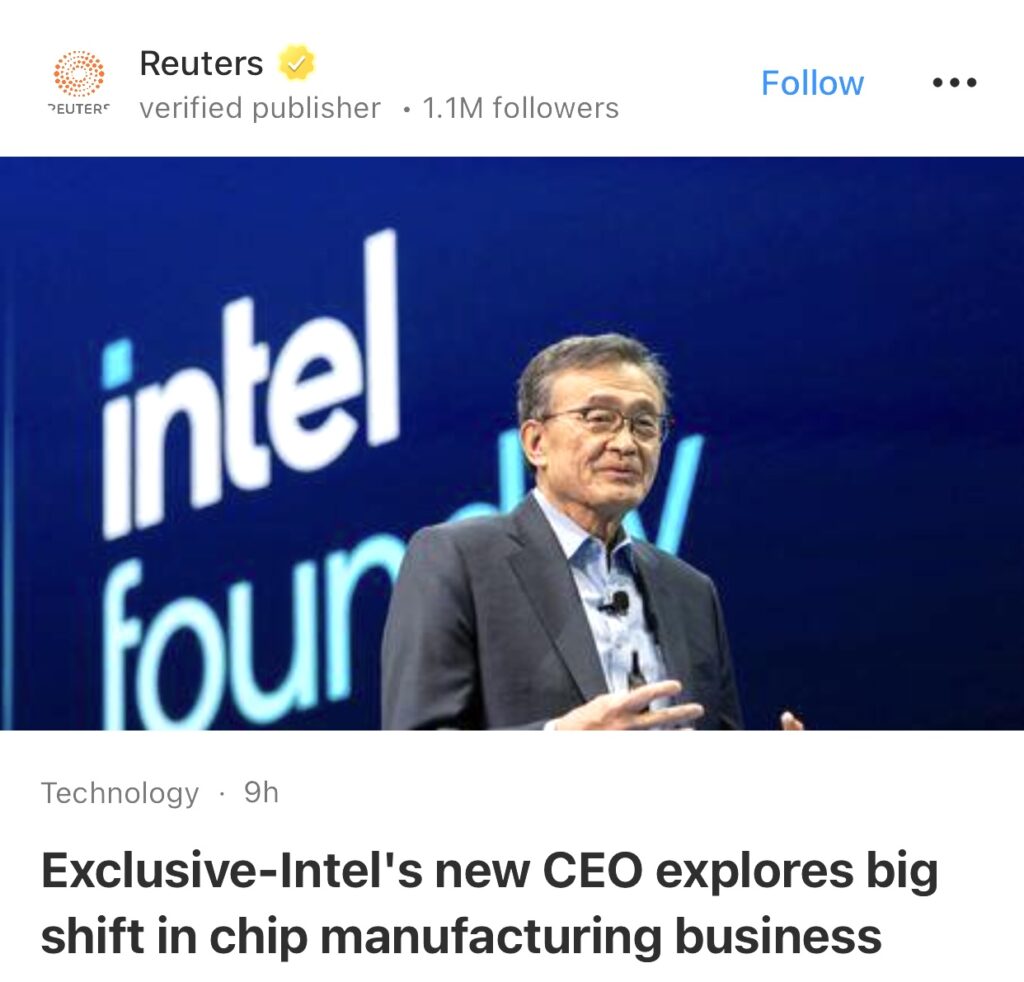Viewport: 1024px width, 982px height.
Task: View the 1.1M followers count
Action: click(520, 108)
